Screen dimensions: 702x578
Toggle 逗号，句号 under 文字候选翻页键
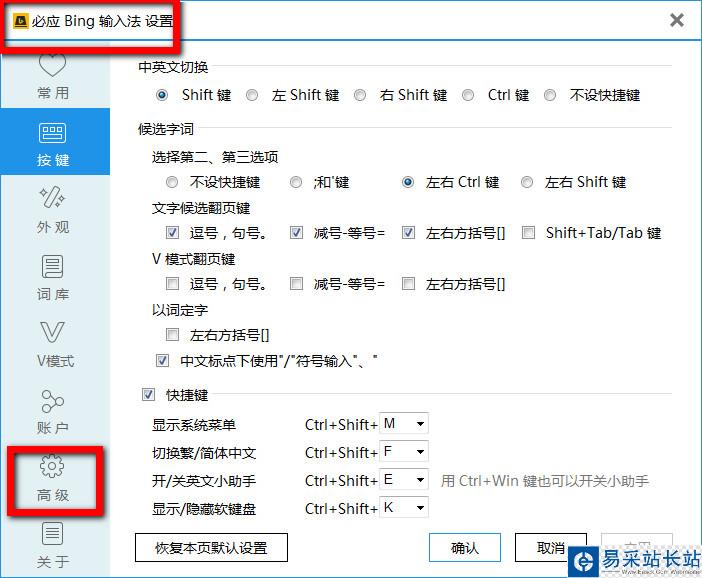[x=172, y=232]
